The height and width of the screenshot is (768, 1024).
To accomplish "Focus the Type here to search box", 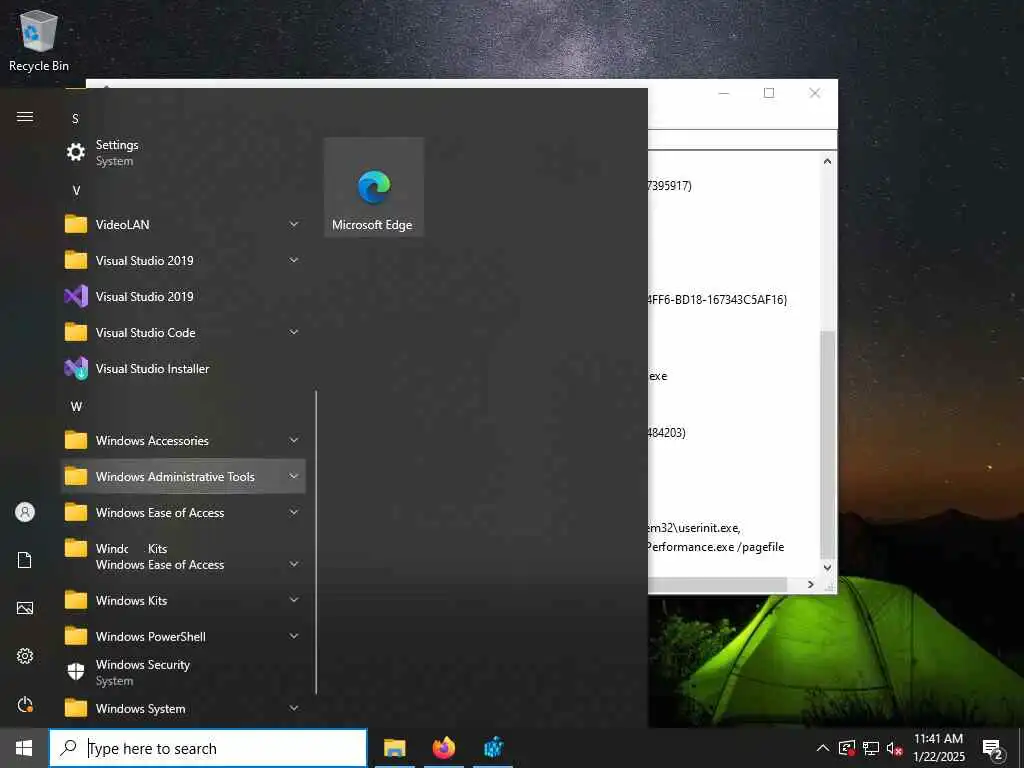I will 208,748.
